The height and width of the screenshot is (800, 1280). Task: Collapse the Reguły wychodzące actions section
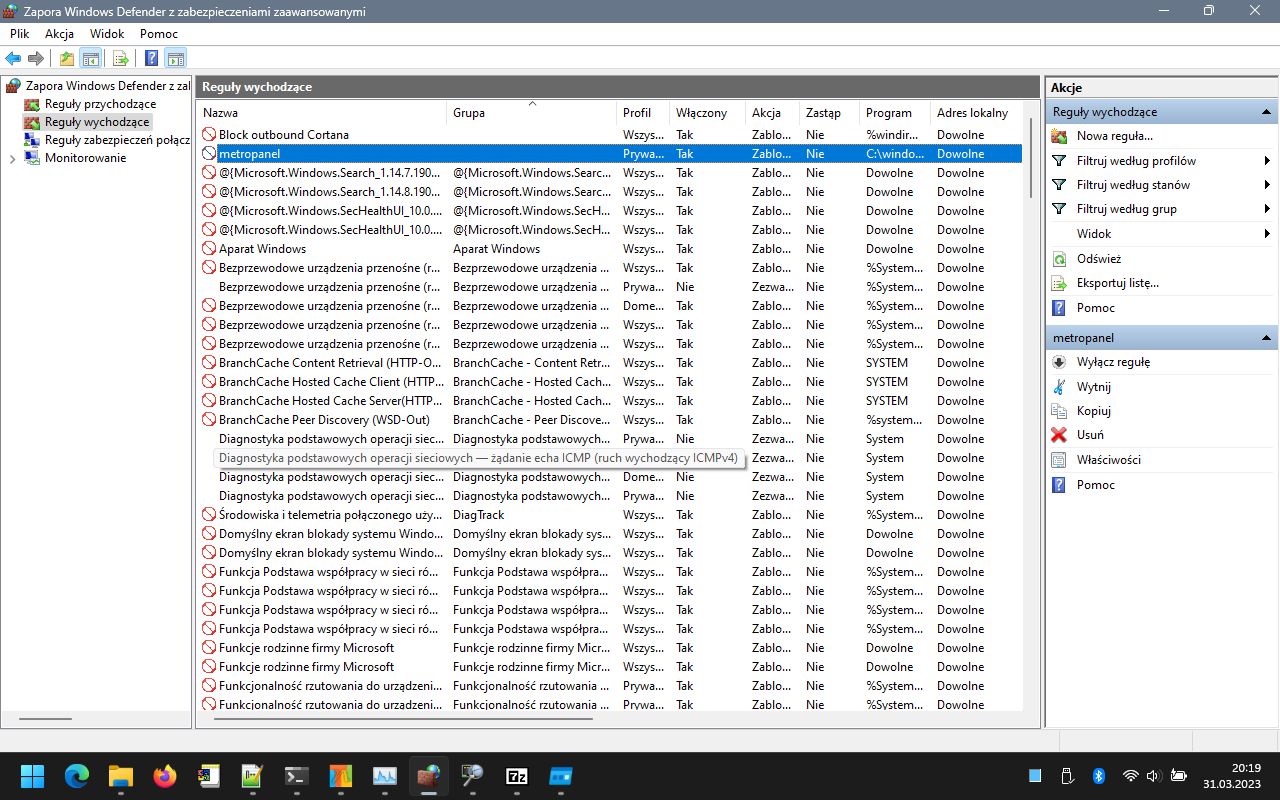pos(1266,112)
